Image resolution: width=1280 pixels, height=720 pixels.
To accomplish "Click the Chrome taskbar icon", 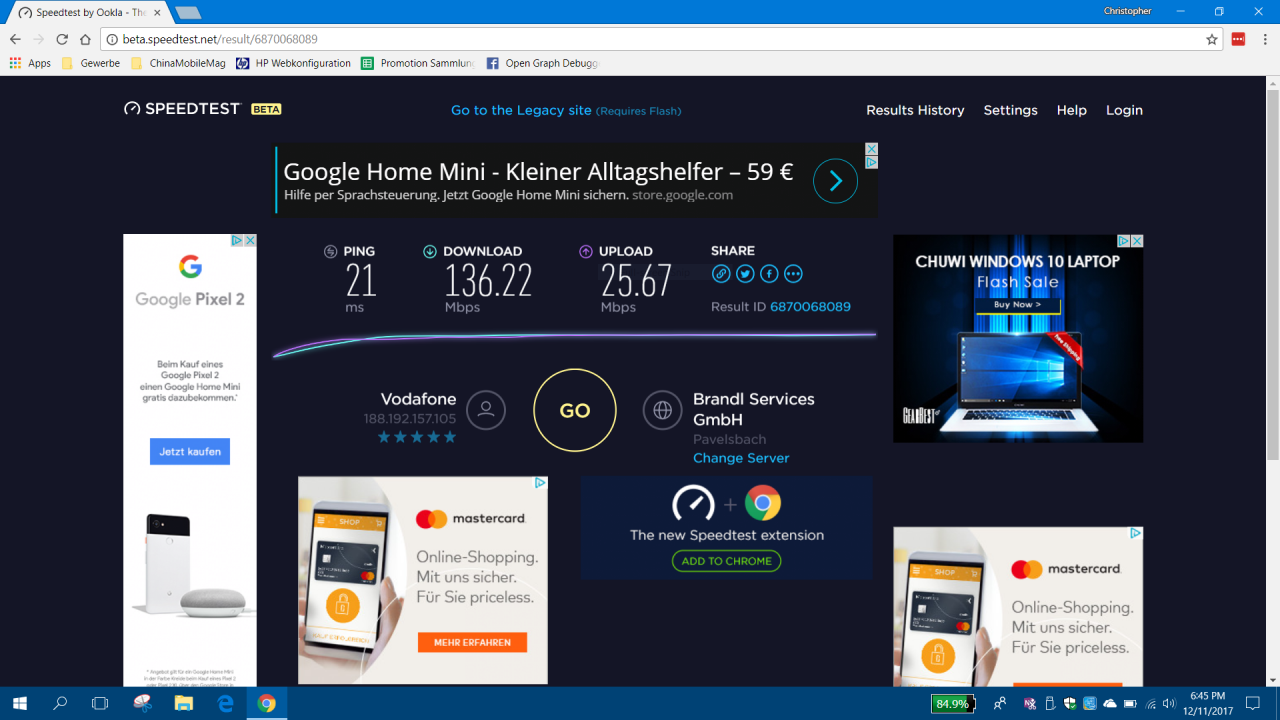I will coord(267,703).
